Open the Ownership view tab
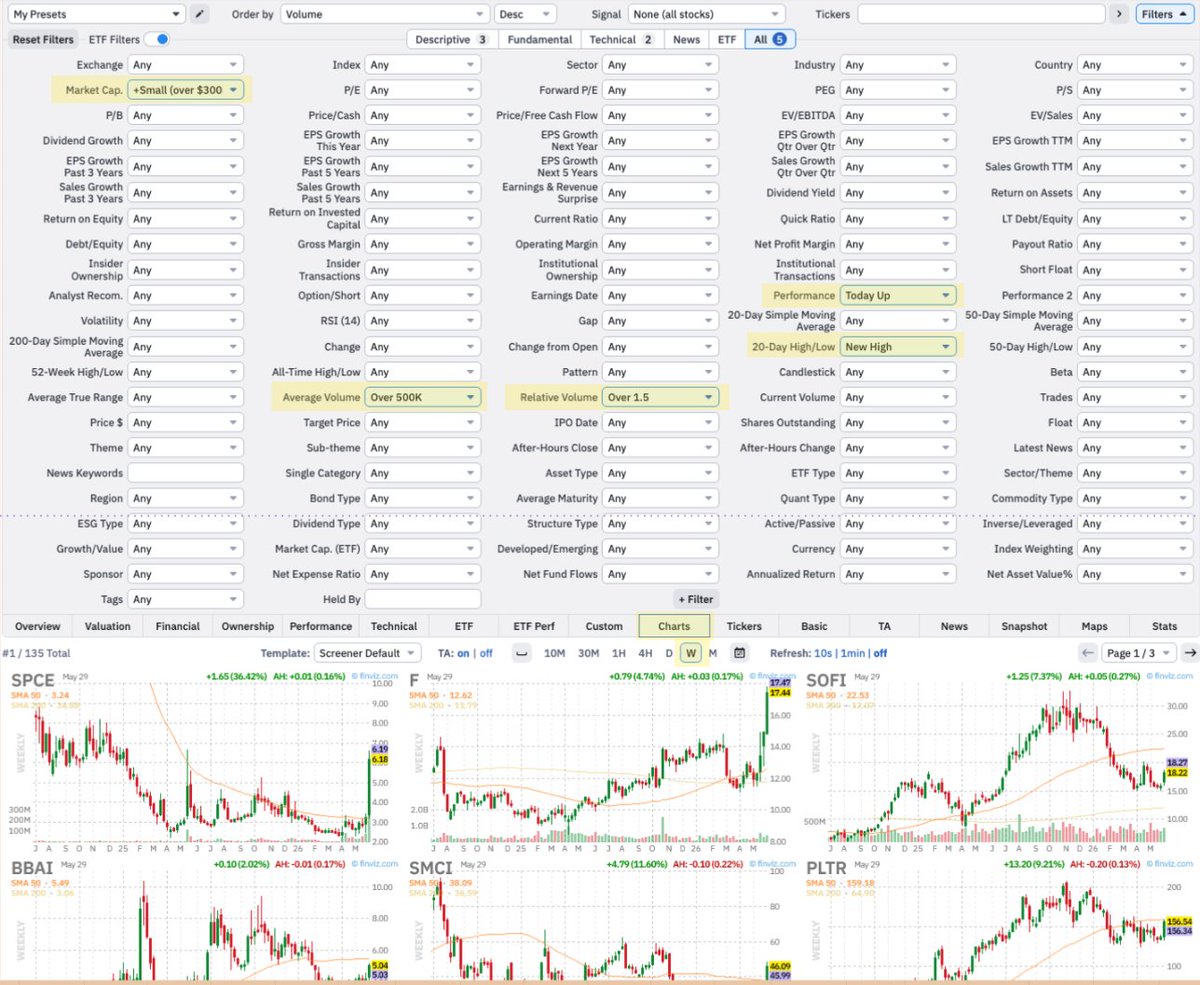The width and height of the screenshot is (1200, 985). (247, 626)
